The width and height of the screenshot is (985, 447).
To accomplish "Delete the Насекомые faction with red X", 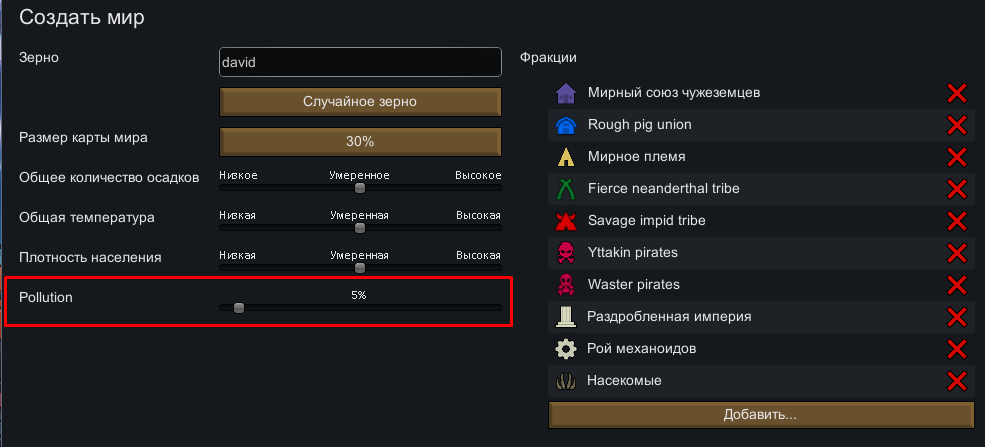I will [957, 381].
